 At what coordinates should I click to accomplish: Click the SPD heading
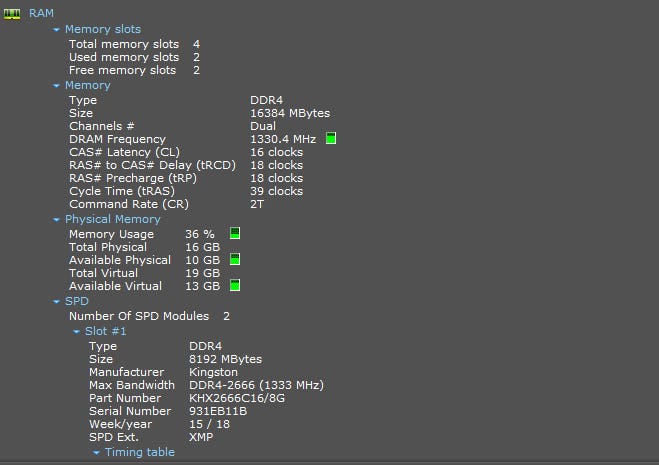(x=77, y=301)
